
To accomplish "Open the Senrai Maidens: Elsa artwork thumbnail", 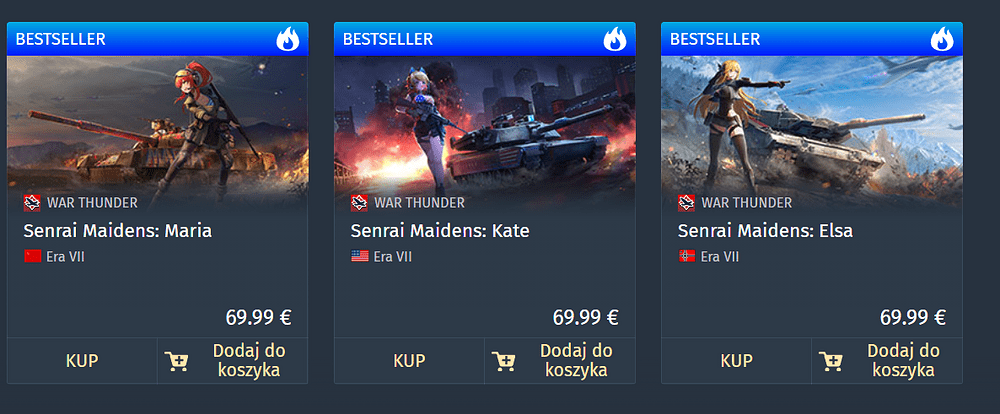I will [812, 131].
